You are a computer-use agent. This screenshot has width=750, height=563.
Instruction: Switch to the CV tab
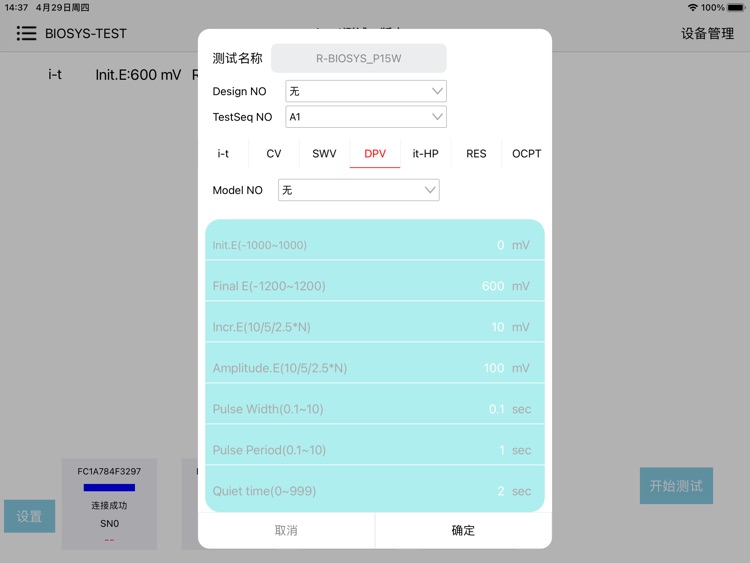click(x=274, y=154)
